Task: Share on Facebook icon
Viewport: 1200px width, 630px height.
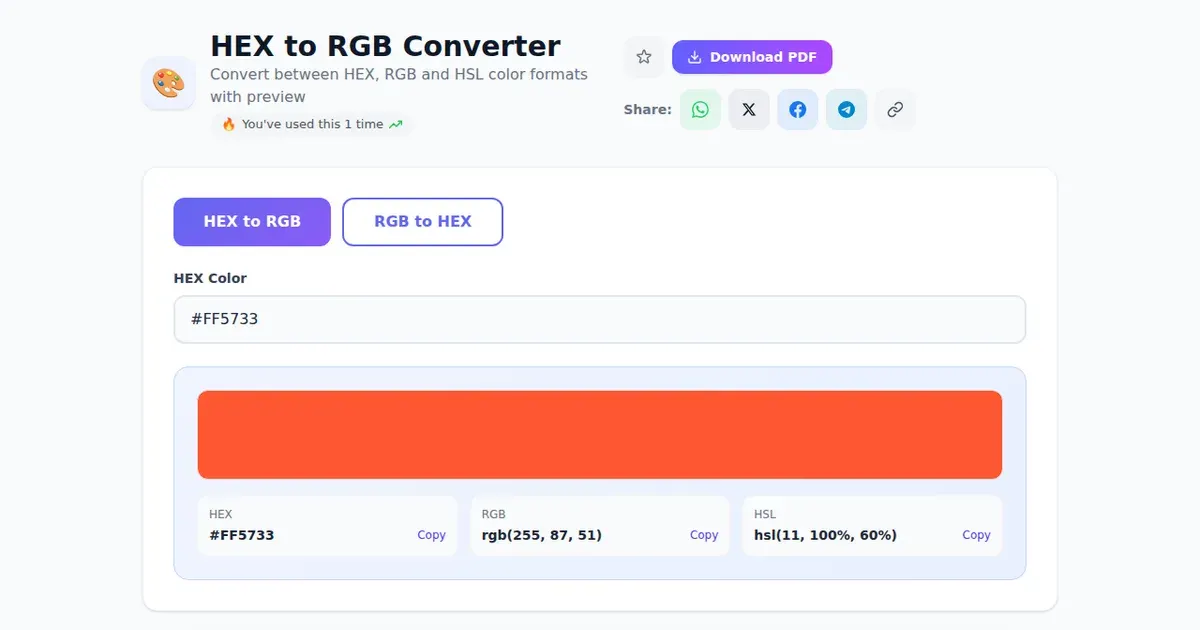Action: pos(797,110)
